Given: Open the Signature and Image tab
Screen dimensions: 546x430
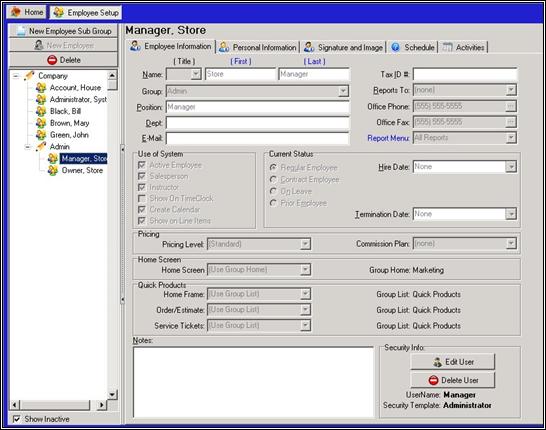Looking at the screenshot, I should point(343,47).
